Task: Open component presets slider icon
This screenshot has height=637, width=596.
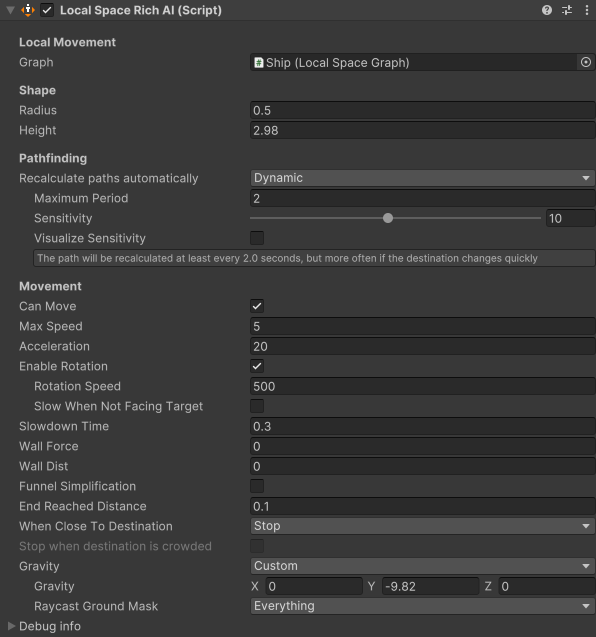Action: pos(567,10)
